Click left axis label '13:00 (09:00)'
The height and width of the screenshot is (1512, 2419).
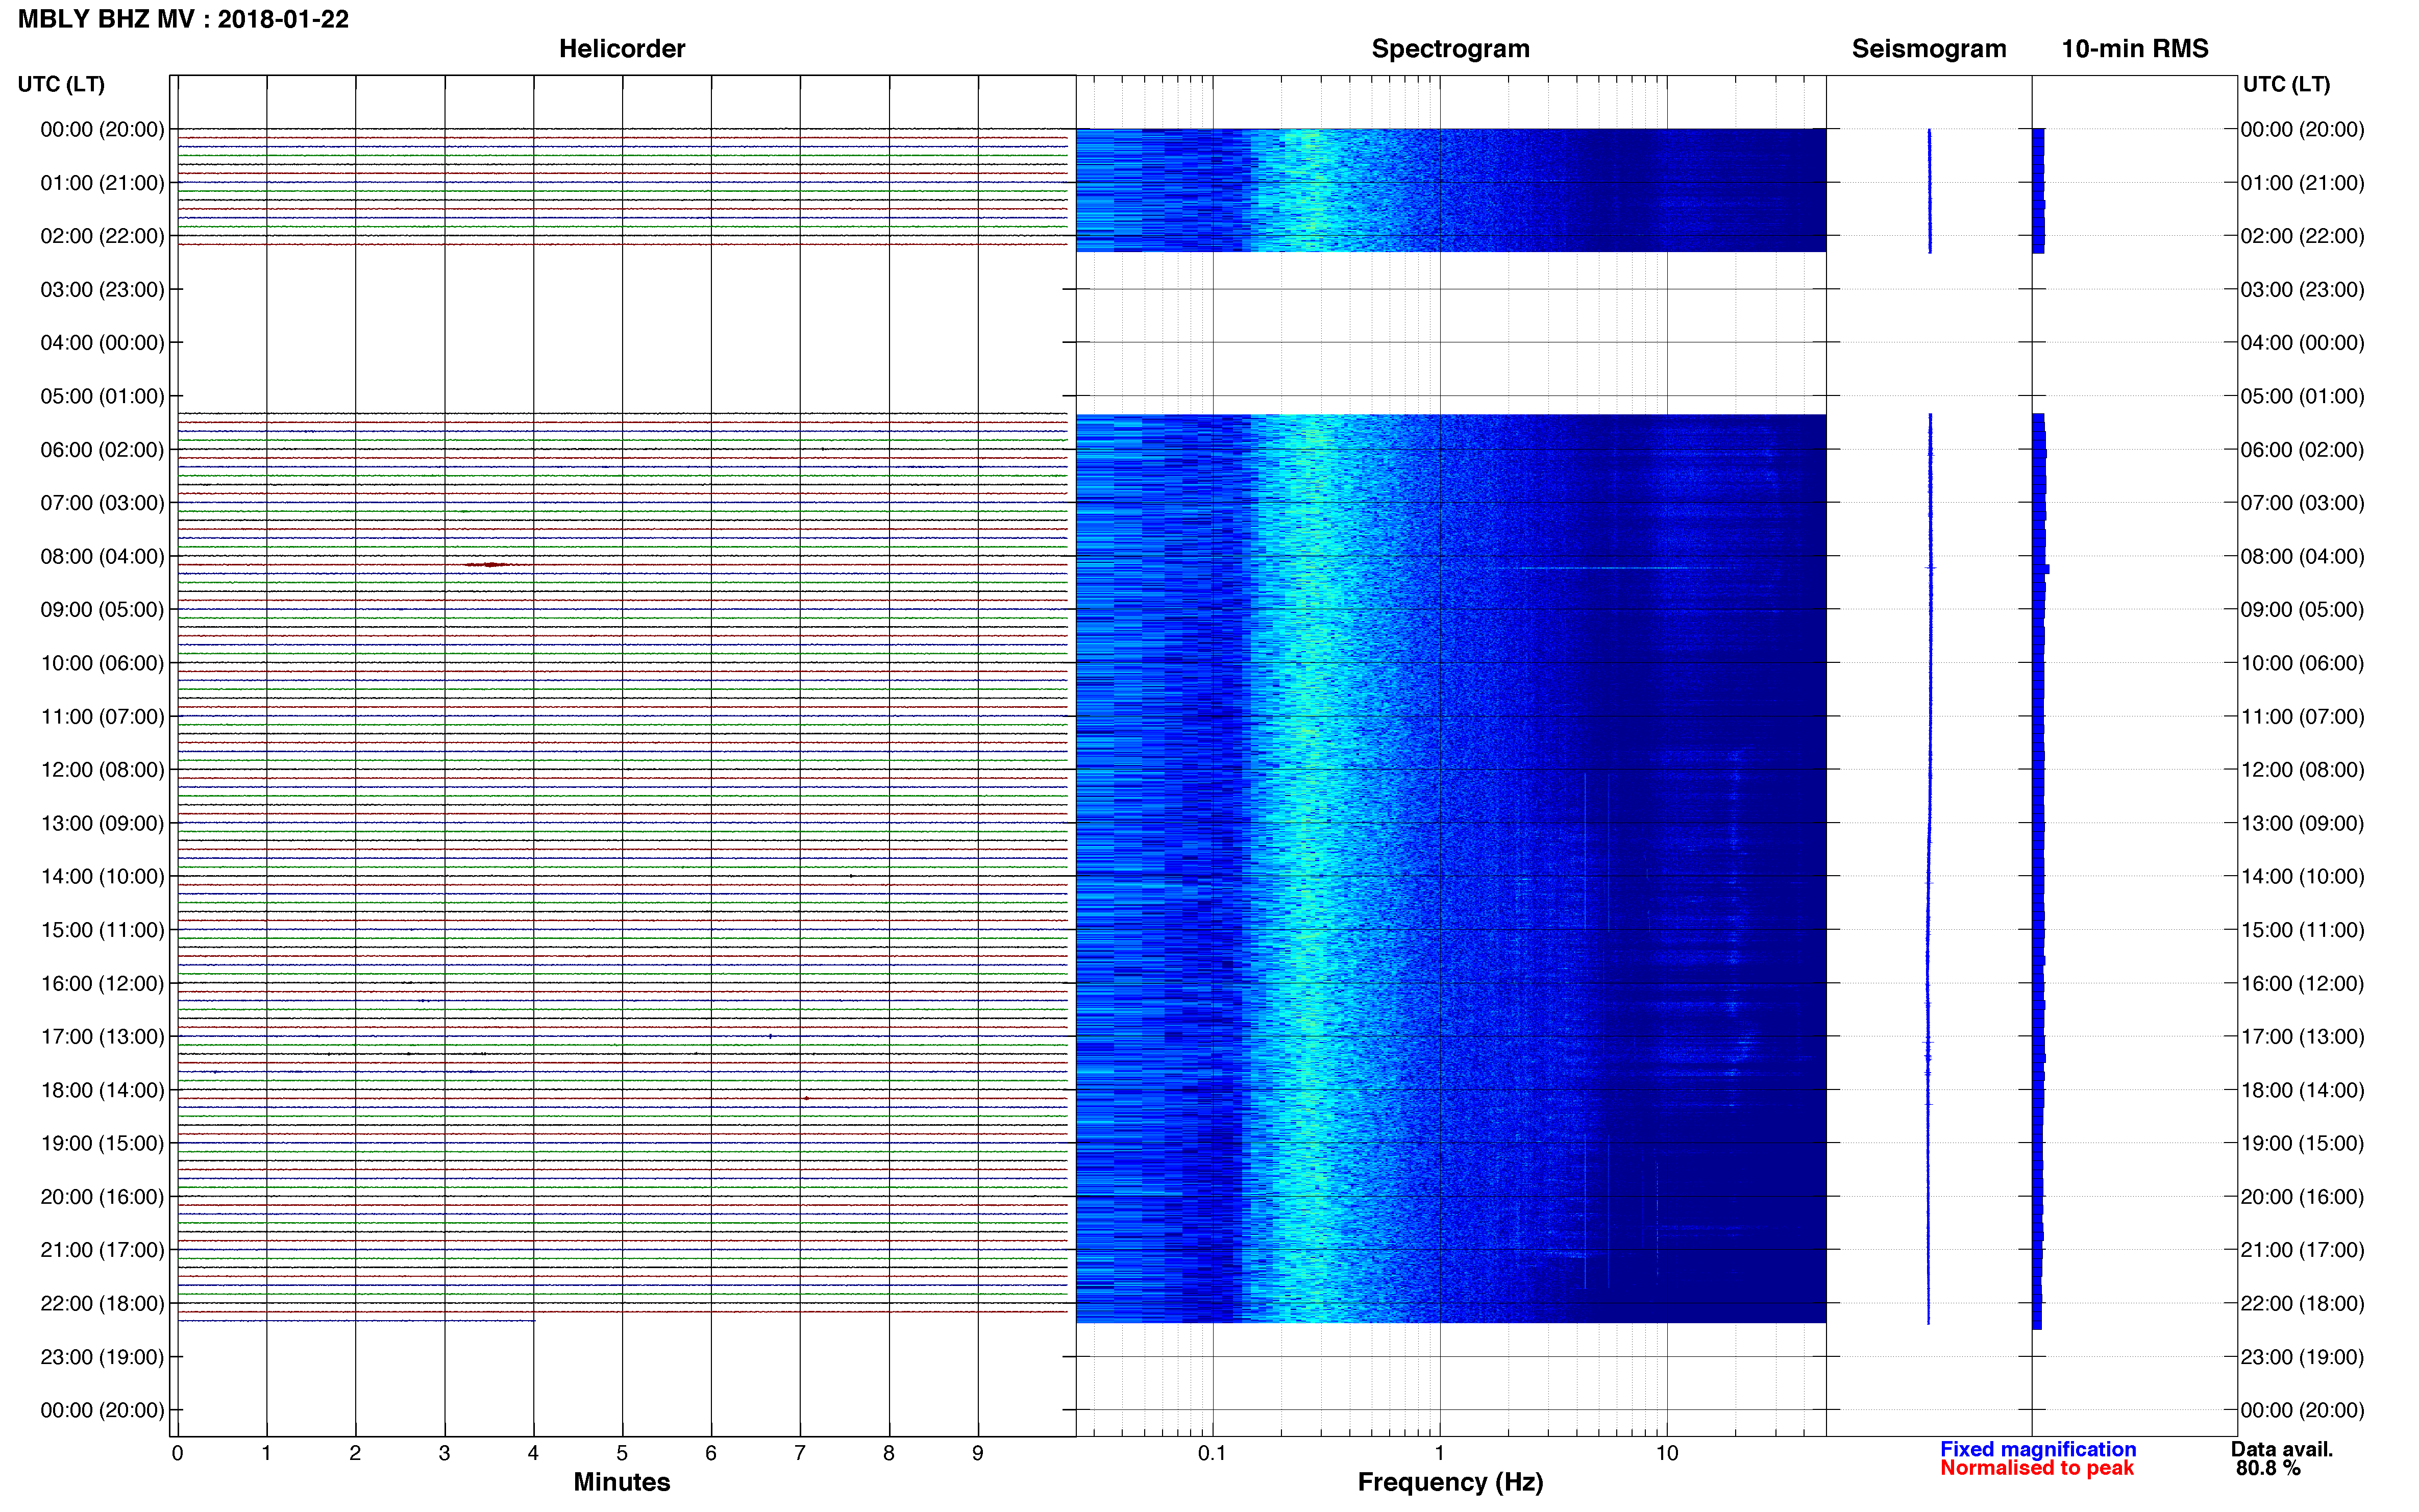pos(102,823)
